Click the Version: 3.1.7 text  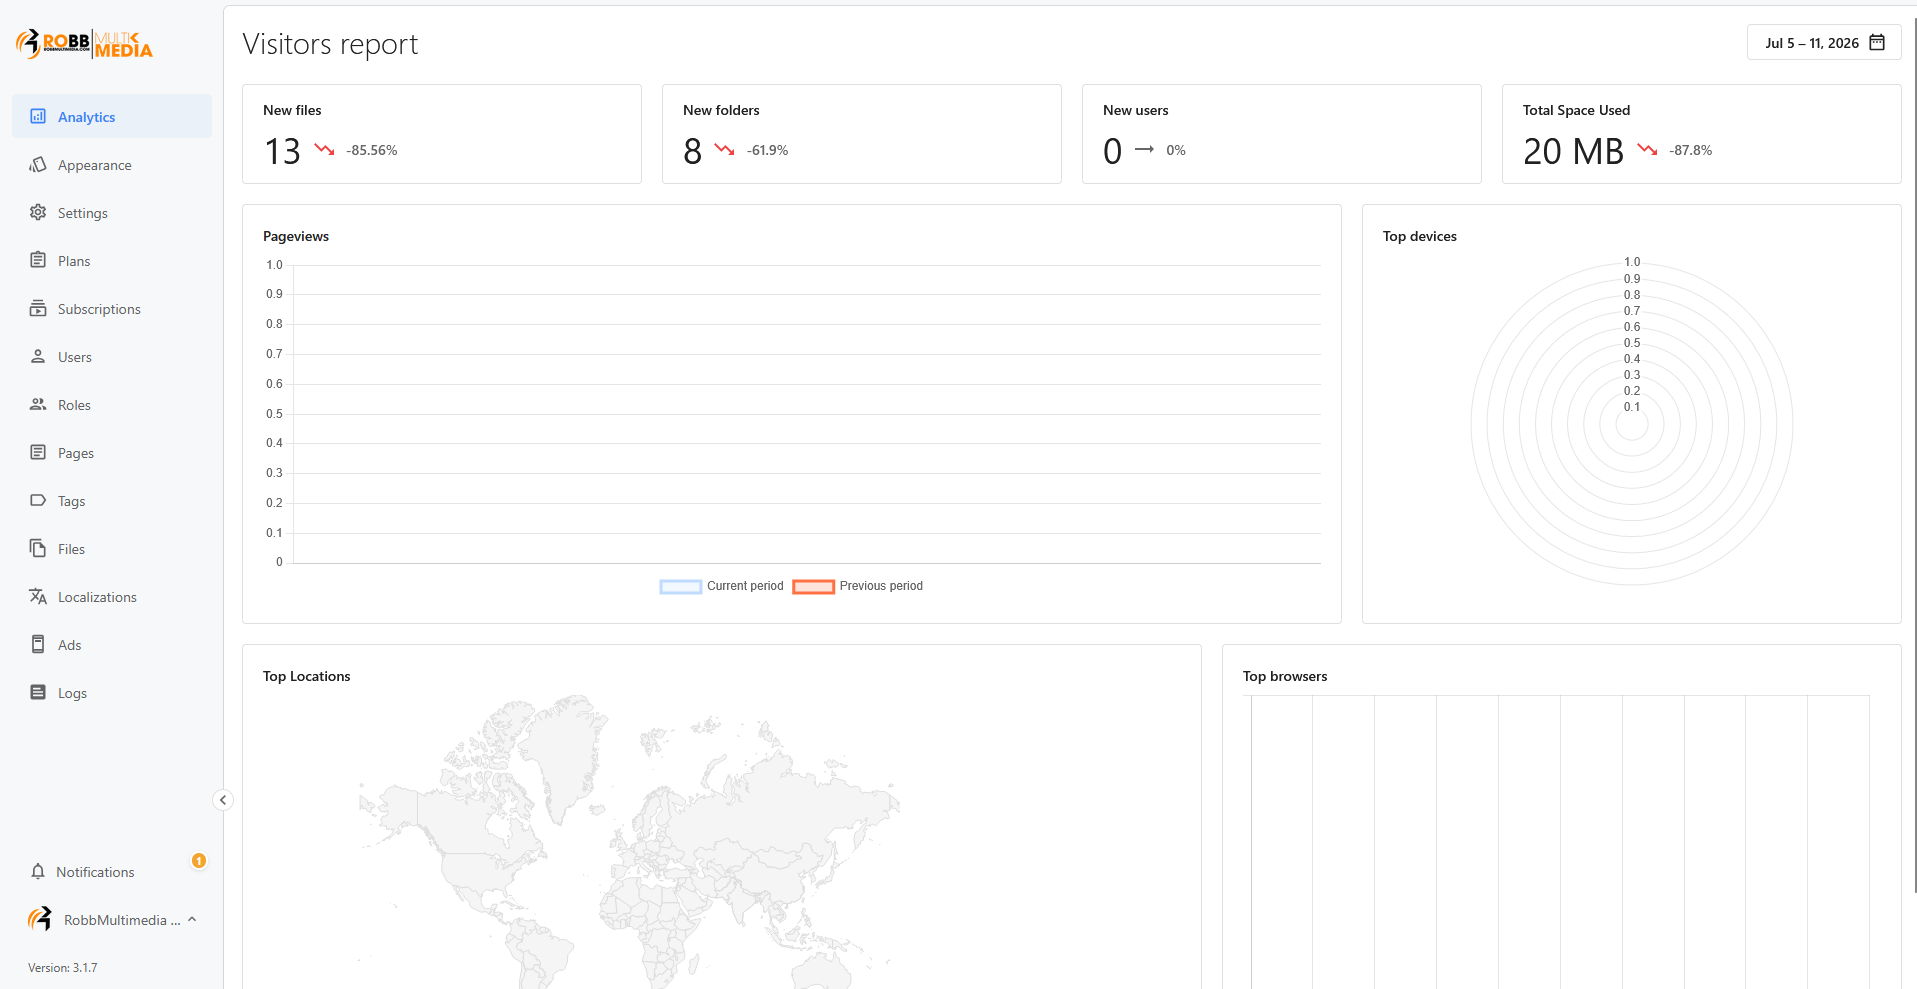click(x=63, y=967)
